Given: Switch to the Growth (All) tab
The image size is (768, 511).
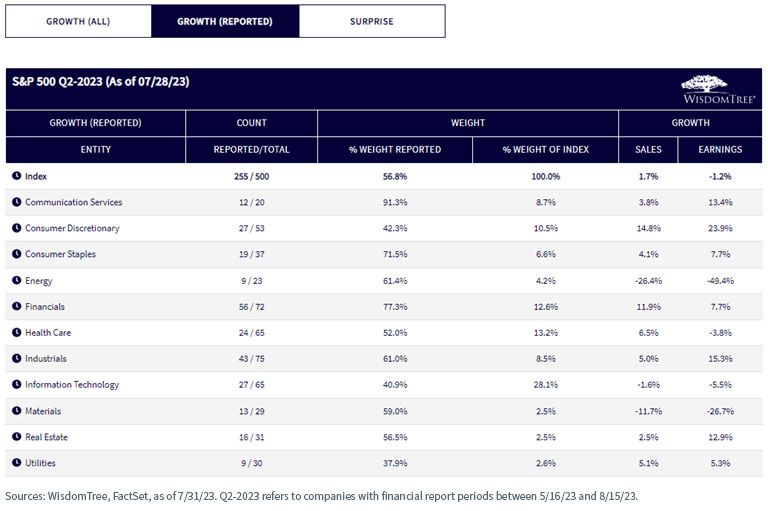Looking at the screenshot, I should click(78, 22).
